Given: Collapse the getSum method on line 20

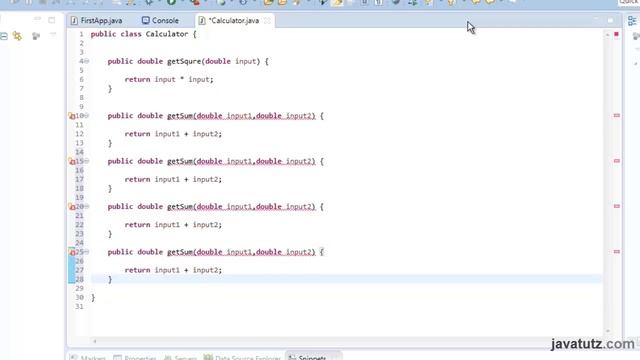Looking at the screenshot, I should [87, 206].
